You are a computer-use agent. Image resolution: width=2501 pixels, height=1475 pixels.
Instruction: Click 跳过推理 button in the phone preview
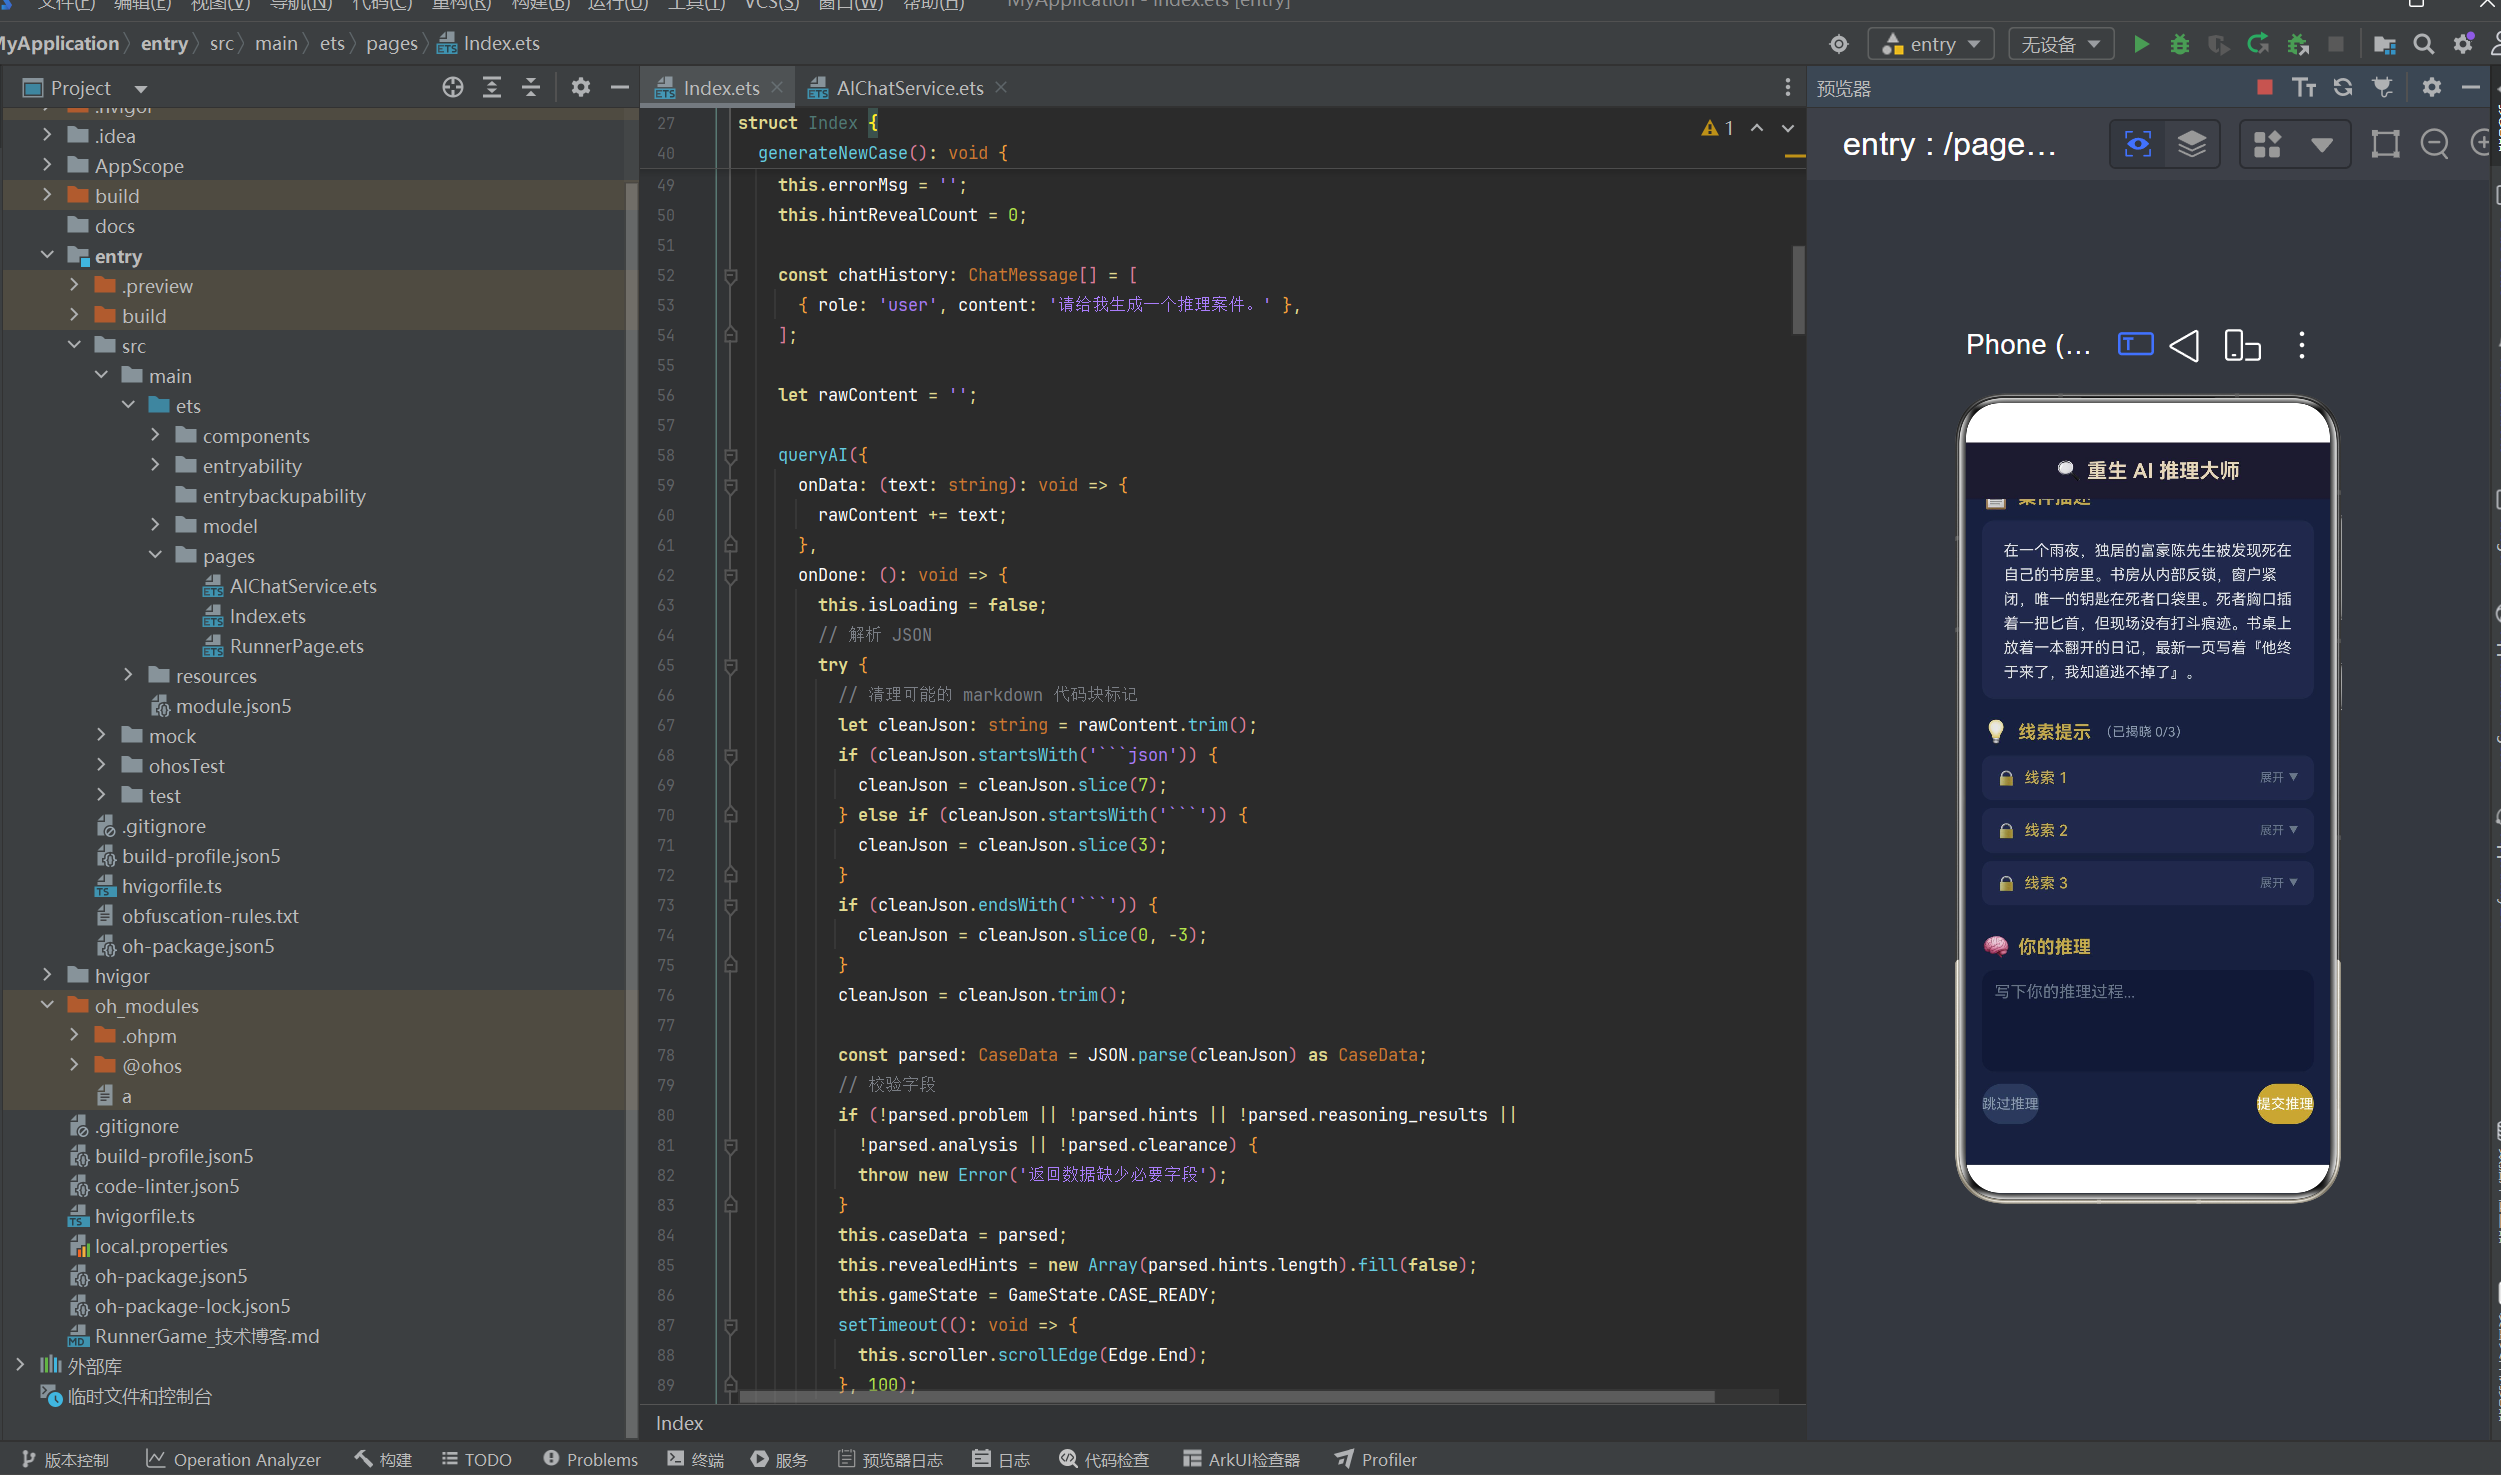[2010, 1104]
